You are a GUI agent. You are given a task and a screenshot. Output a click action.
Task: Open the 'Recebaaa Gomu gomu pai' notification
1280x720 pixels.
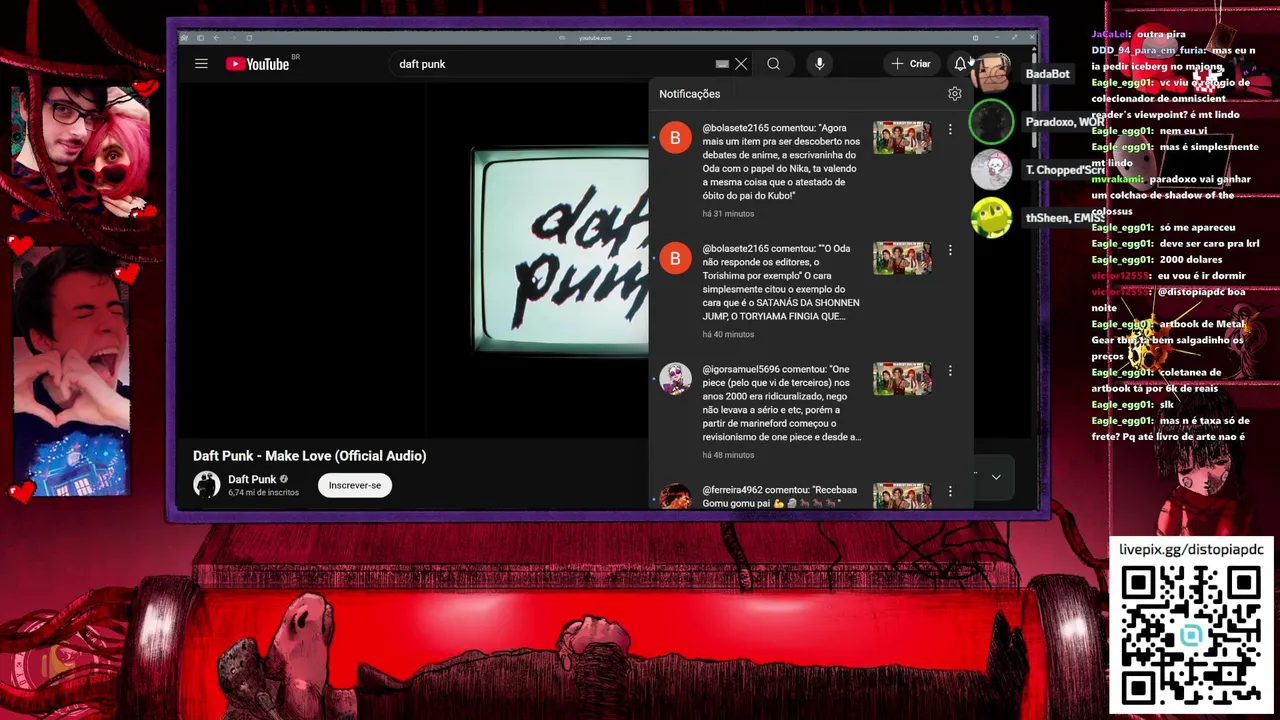[x=811, y=493]
